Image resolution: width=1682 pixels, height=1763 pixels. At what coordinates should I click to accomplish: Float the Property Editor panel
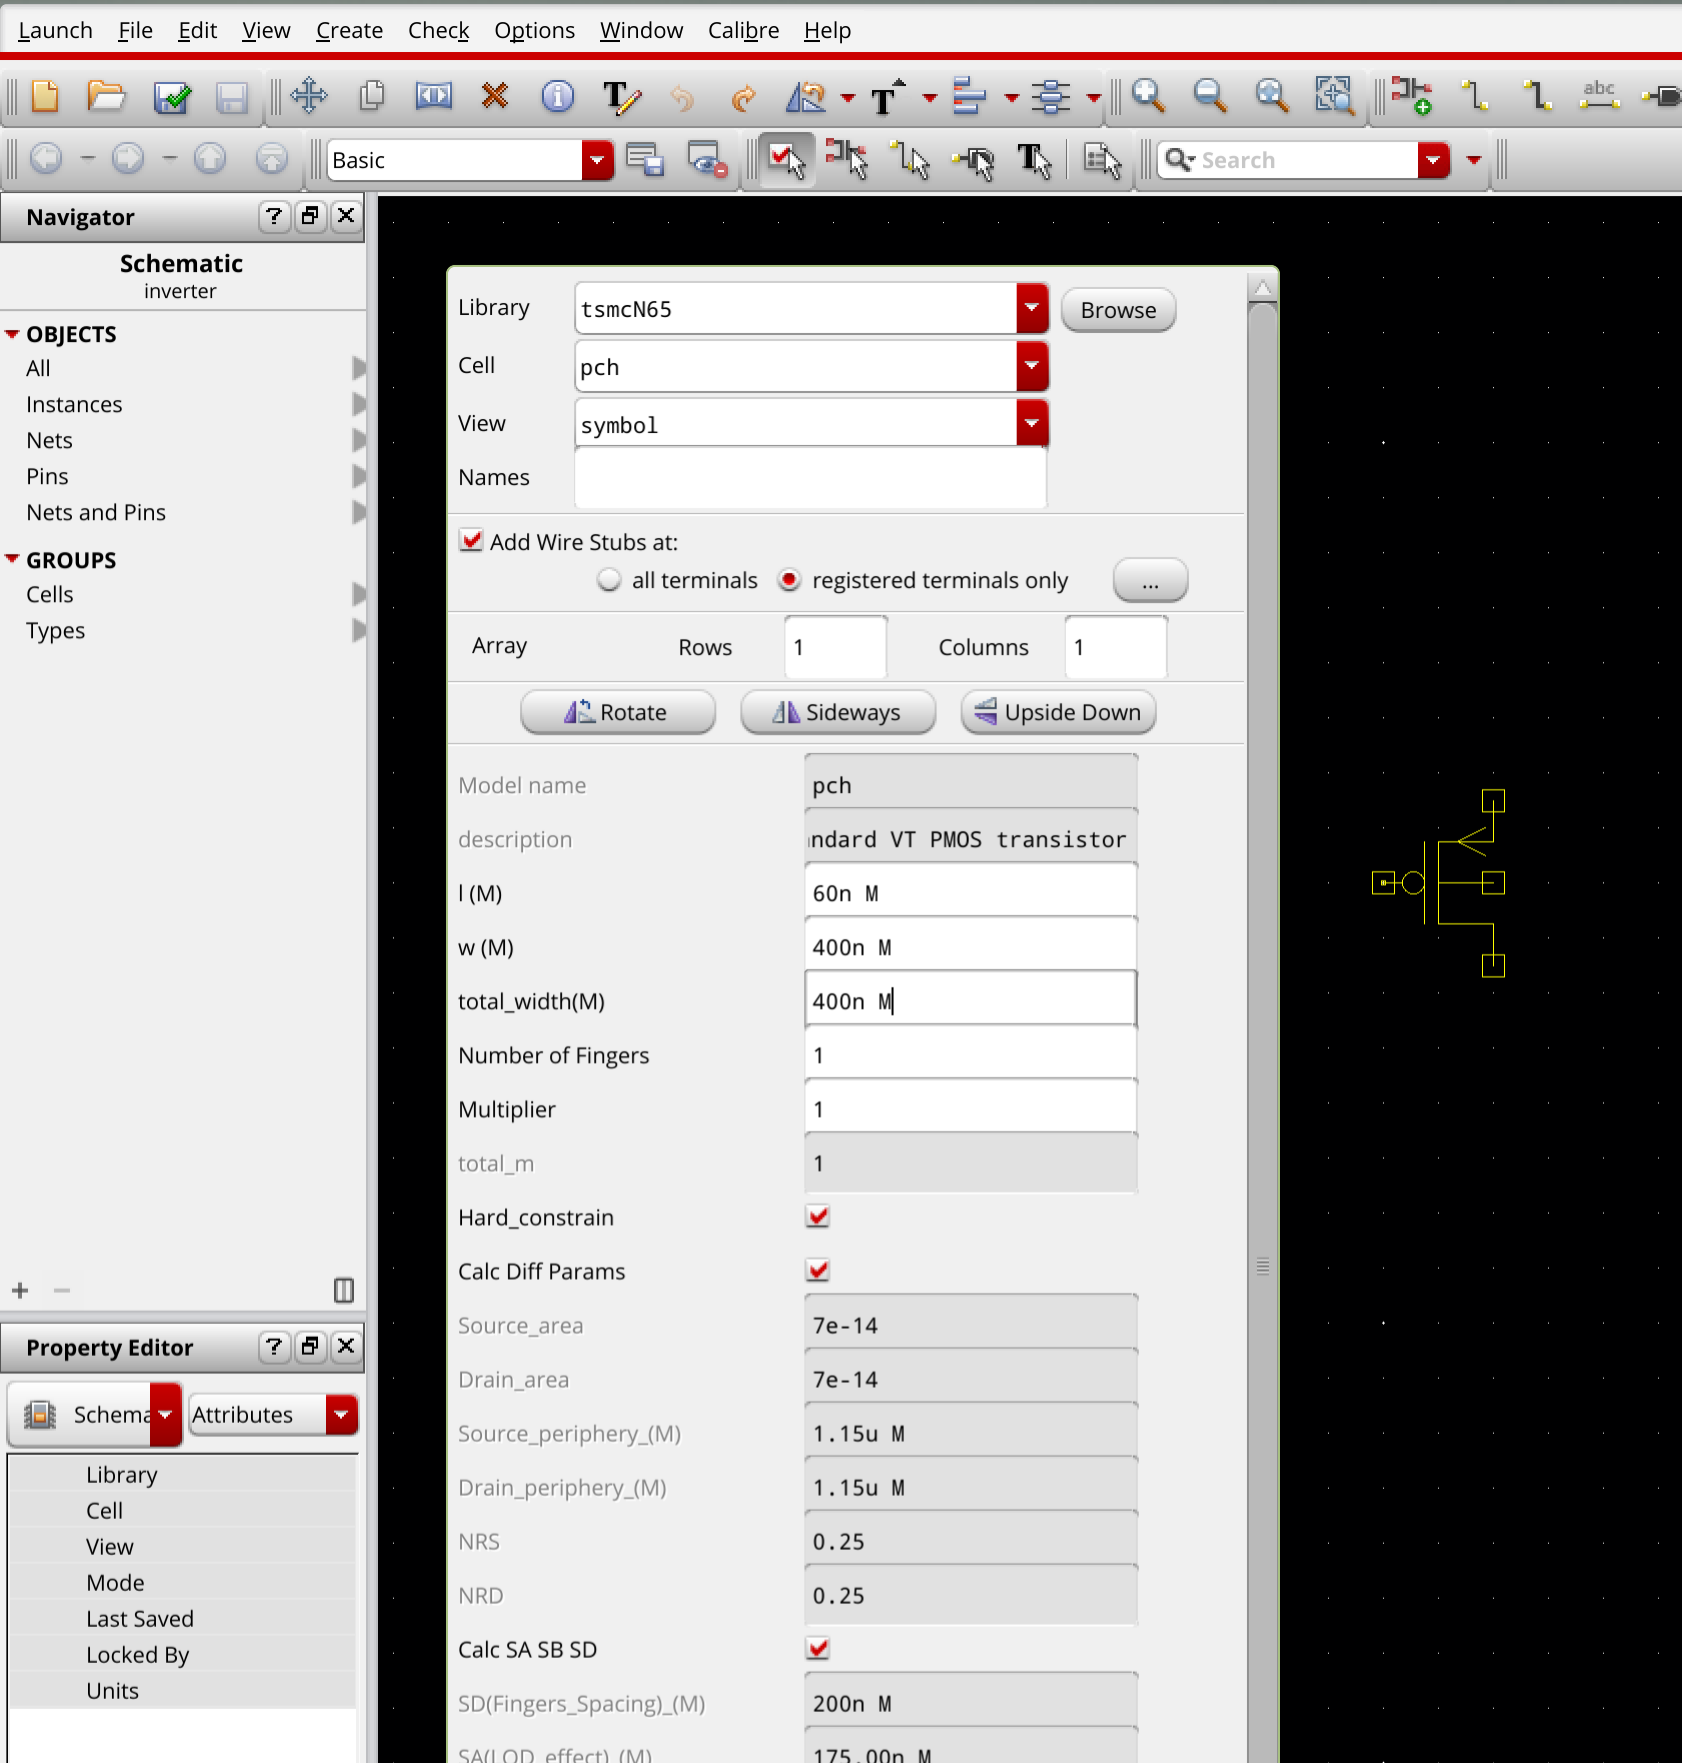tap(311, 1347)
